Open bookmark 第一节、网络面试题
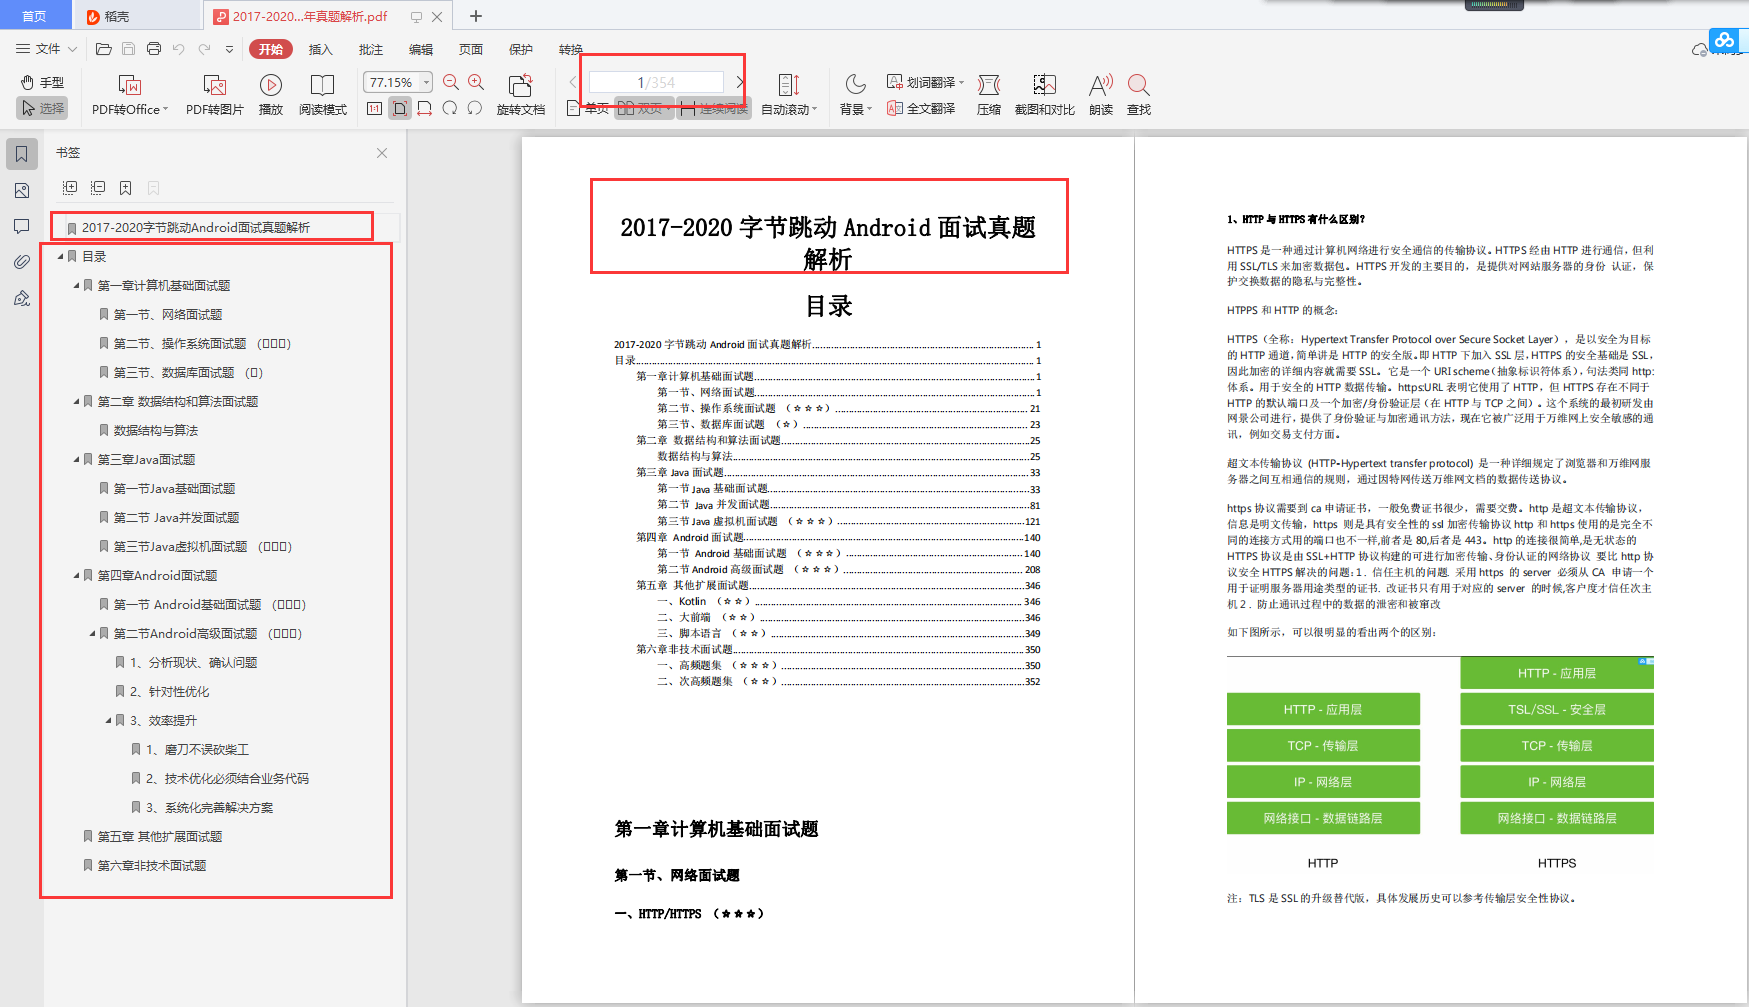Viewport: 1749px width, 1007px height. pos(168,314)
